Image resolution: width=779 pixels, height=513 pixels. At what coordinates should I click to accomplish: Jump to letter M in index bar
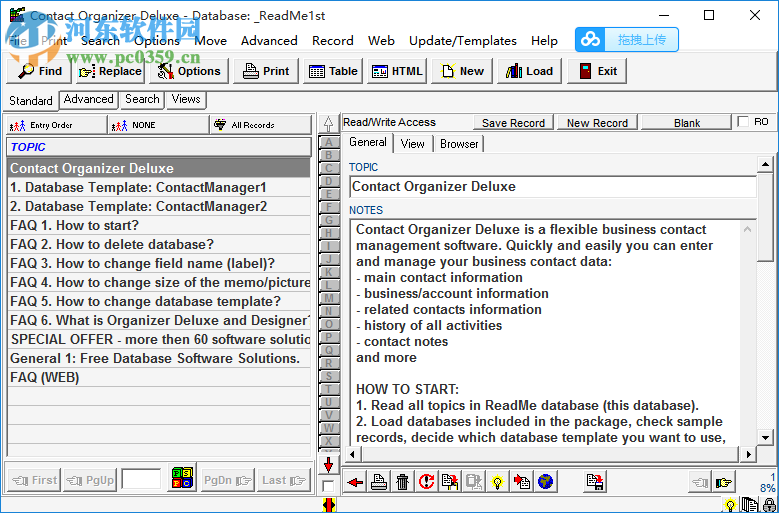click(x=328, y=298)
